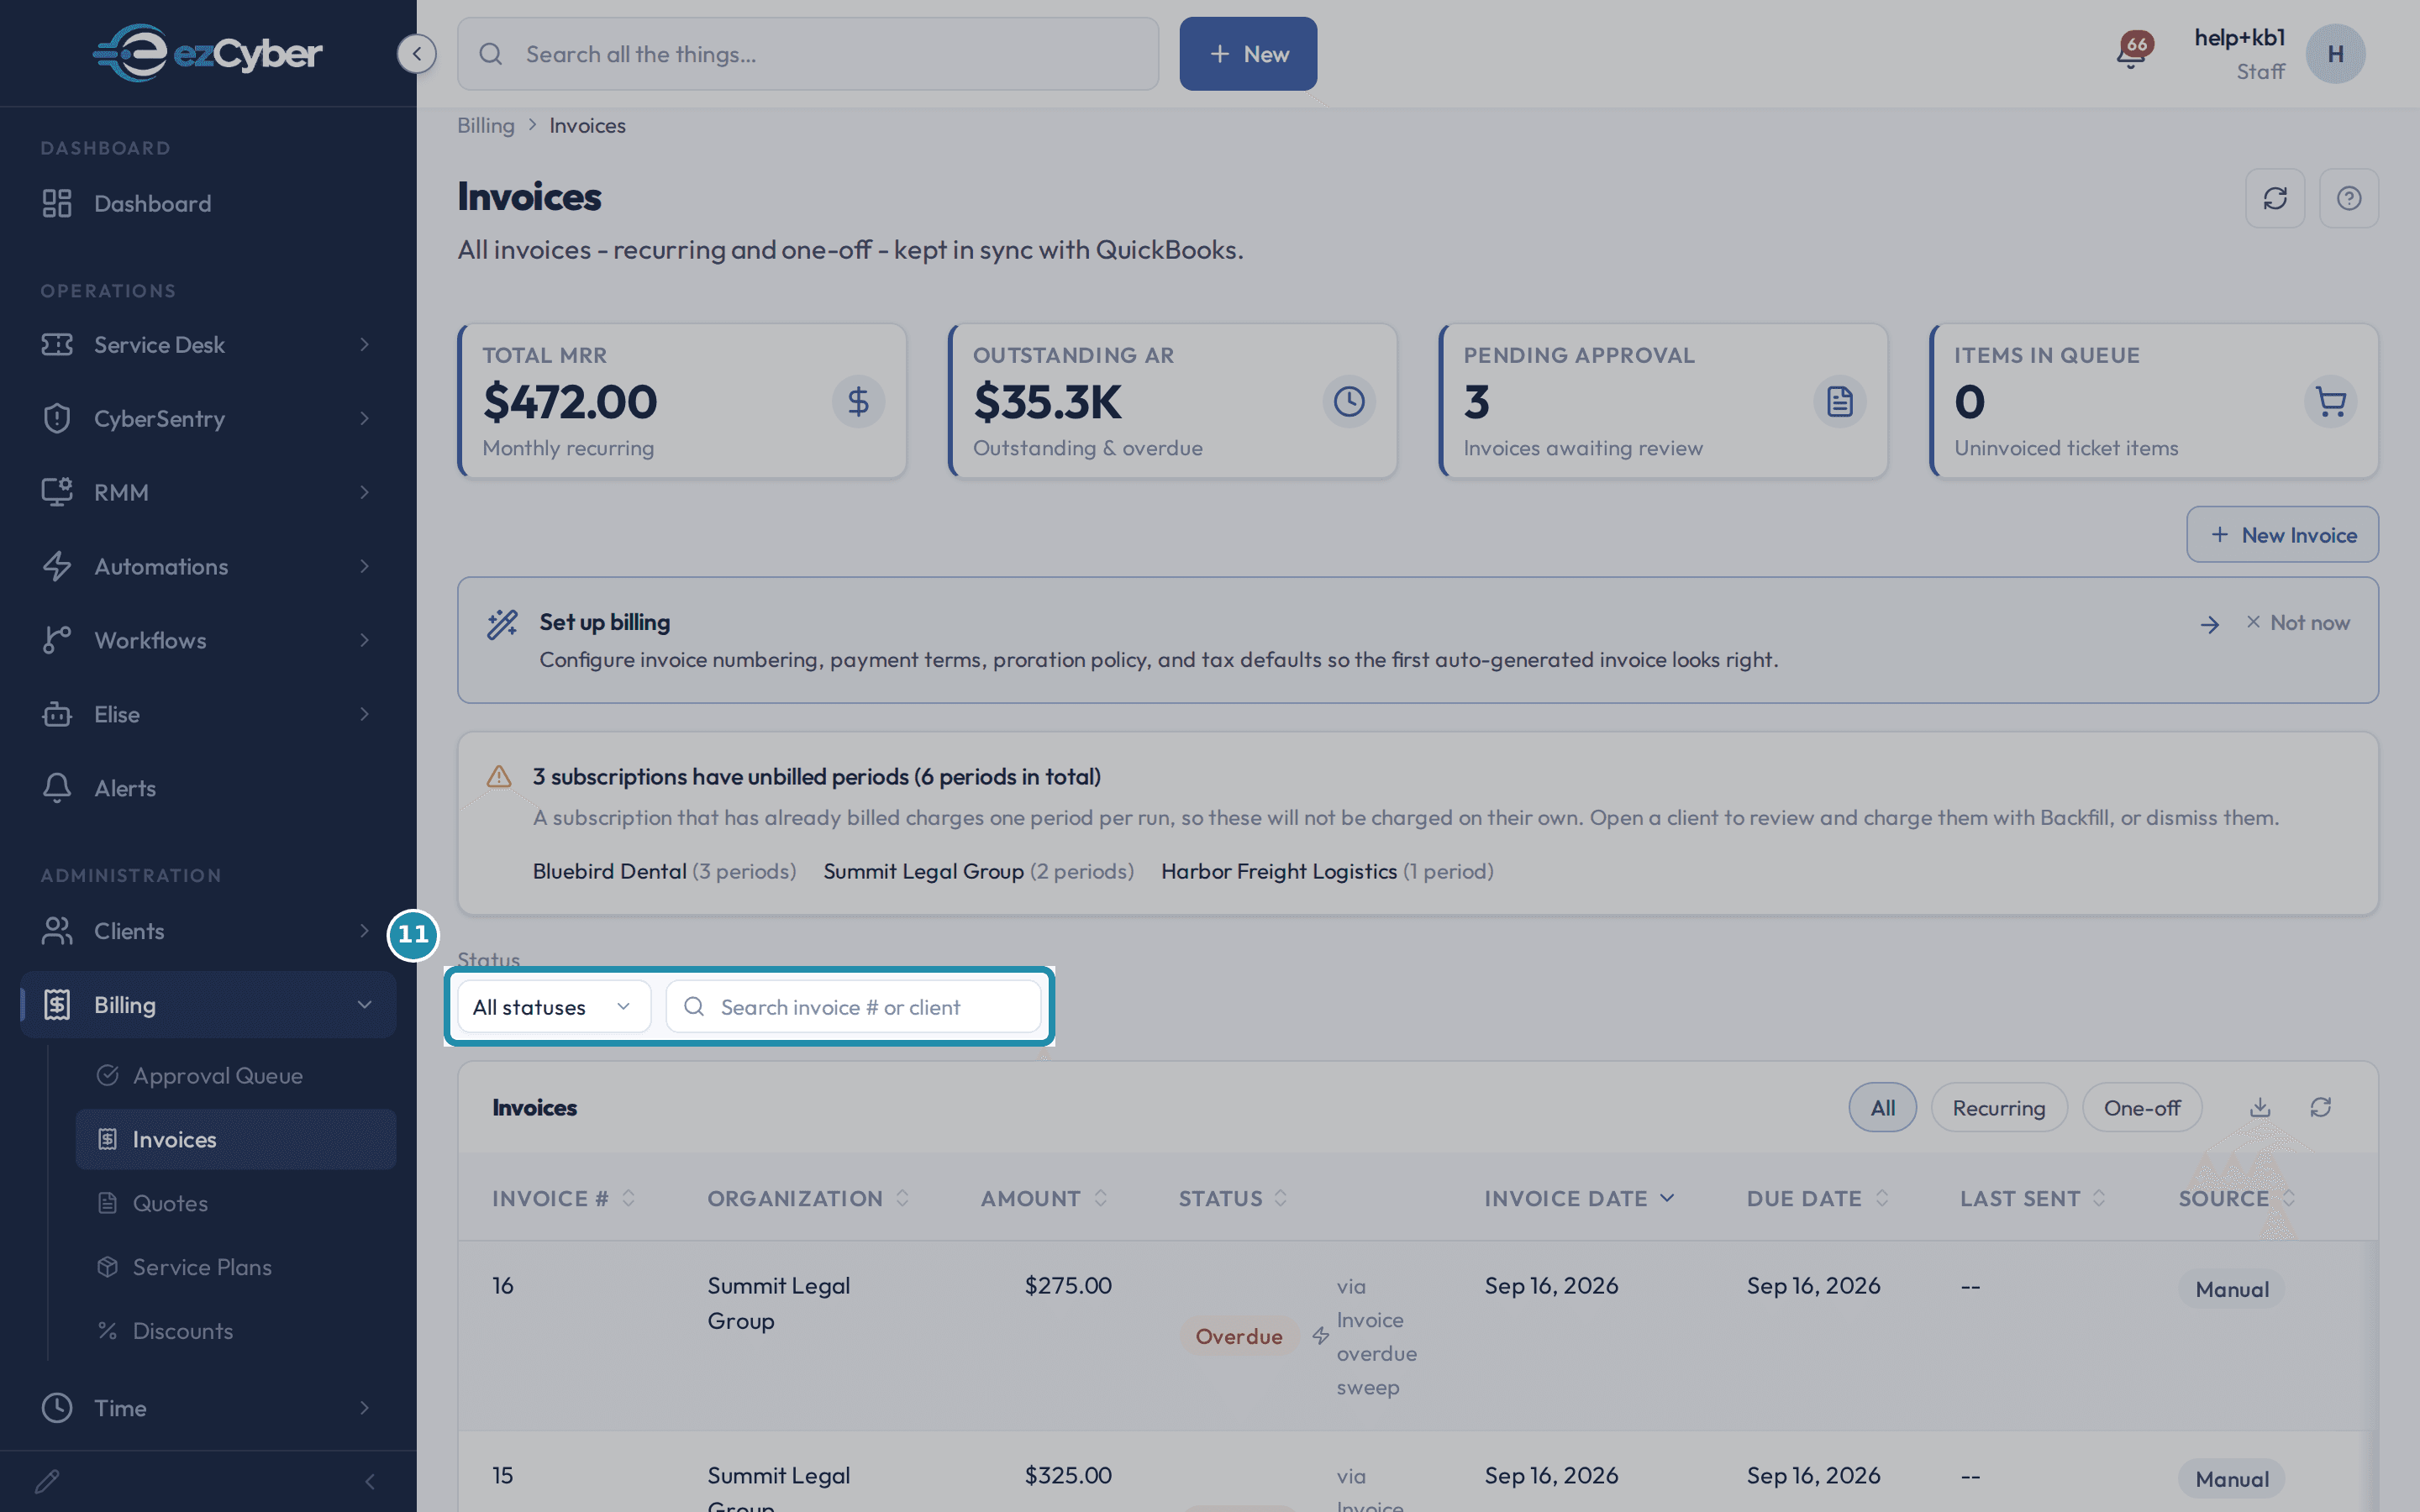Open the All statuses dropdown
Screen dimensions: 2420x1512
(x=553, y=1007)
